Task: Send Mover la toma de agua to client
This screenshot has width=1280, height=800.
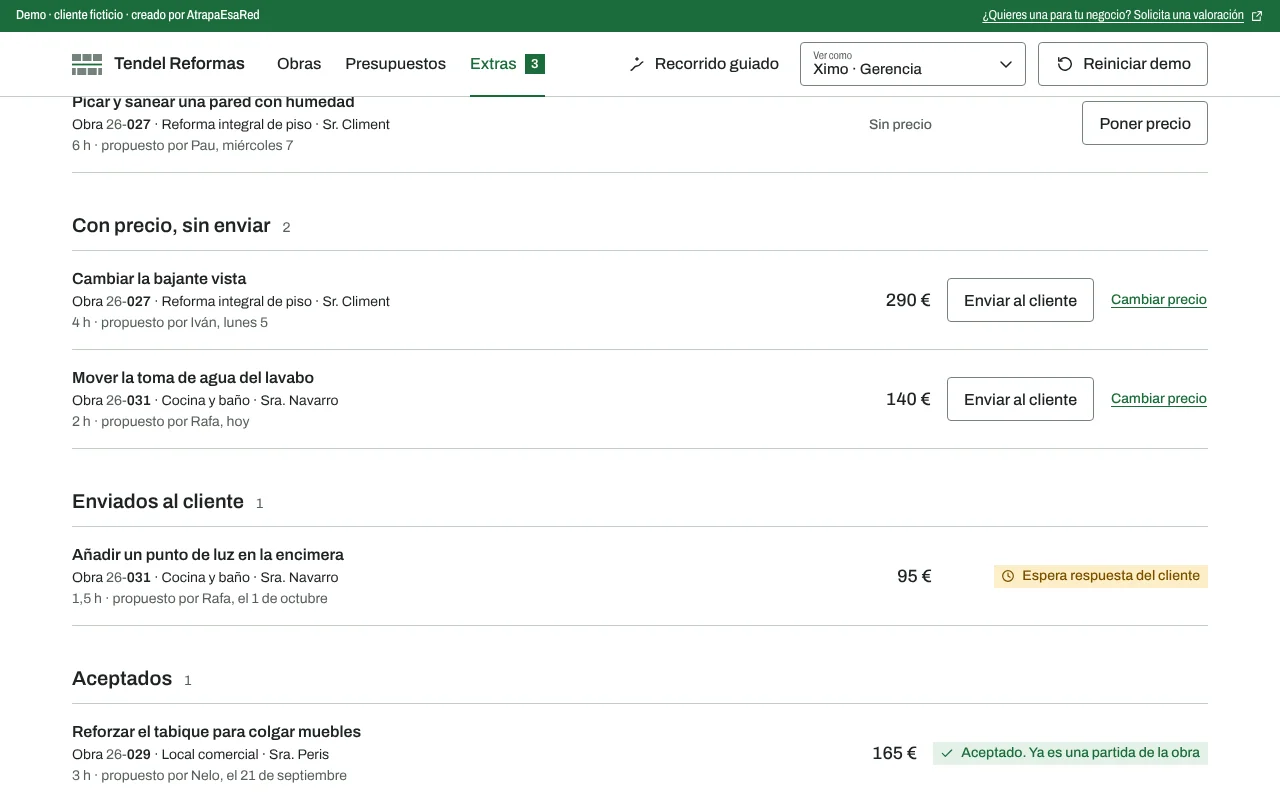Action: click(x=1020, y=399)
